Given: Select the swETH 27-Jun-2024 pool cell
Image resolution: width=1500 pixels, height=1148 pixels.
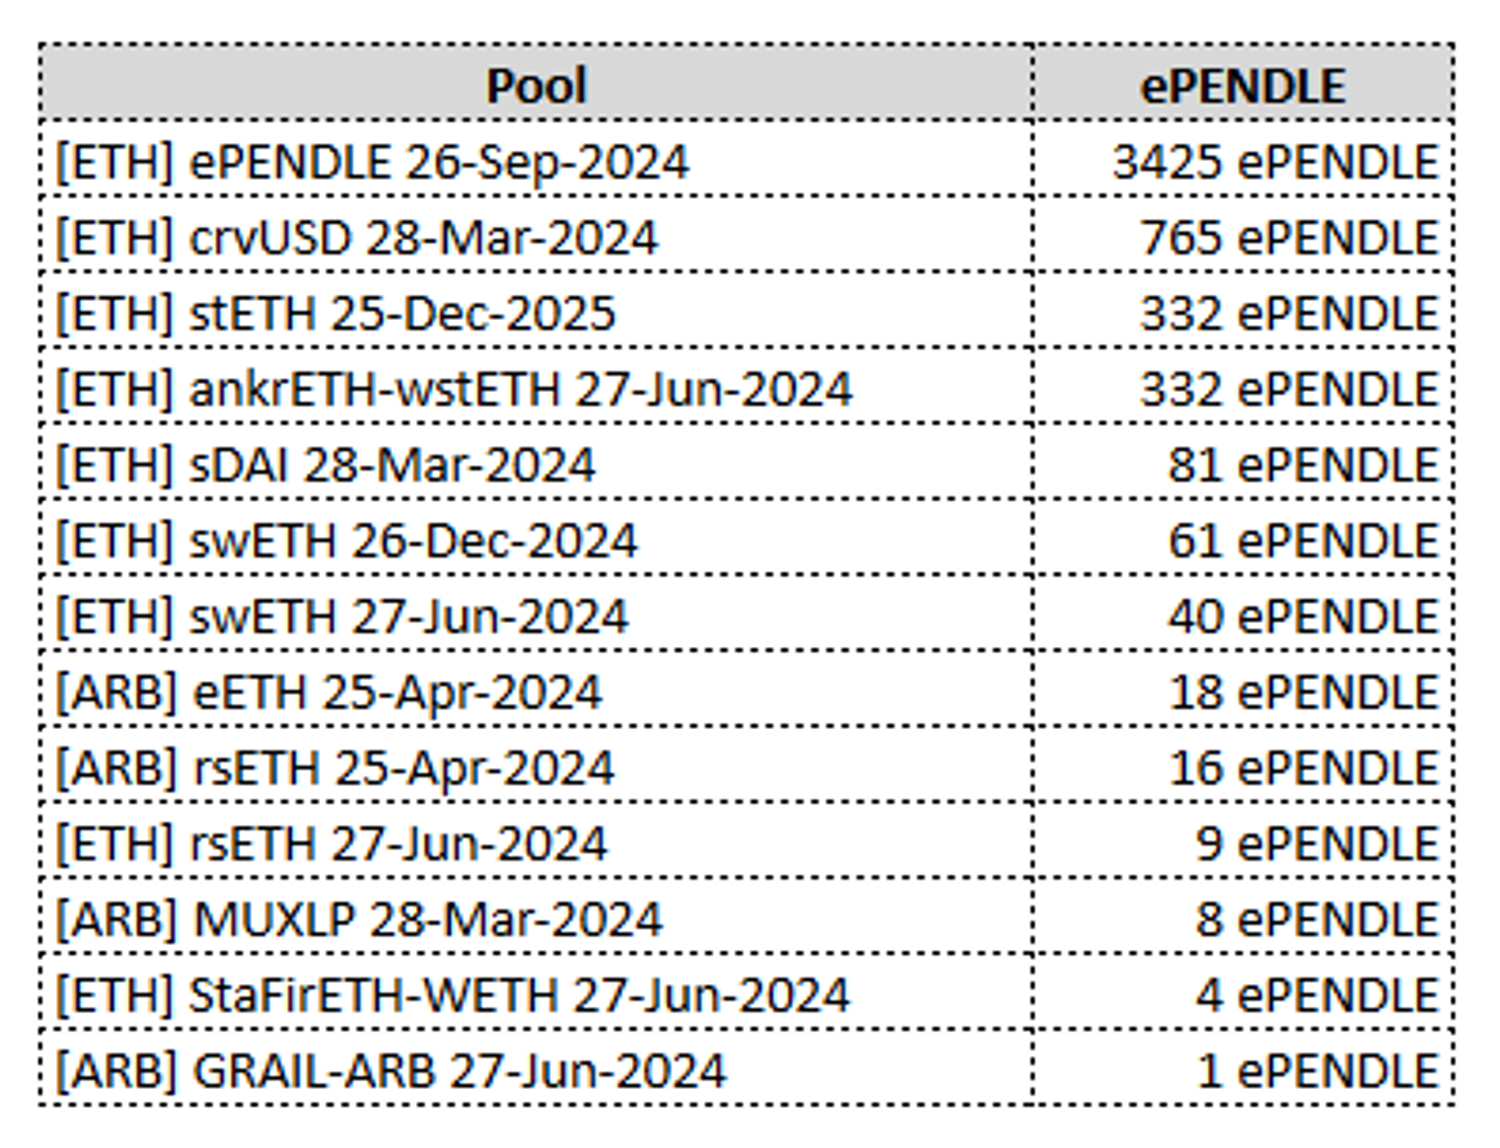Looking at the screenshot, I should [341, 616].
